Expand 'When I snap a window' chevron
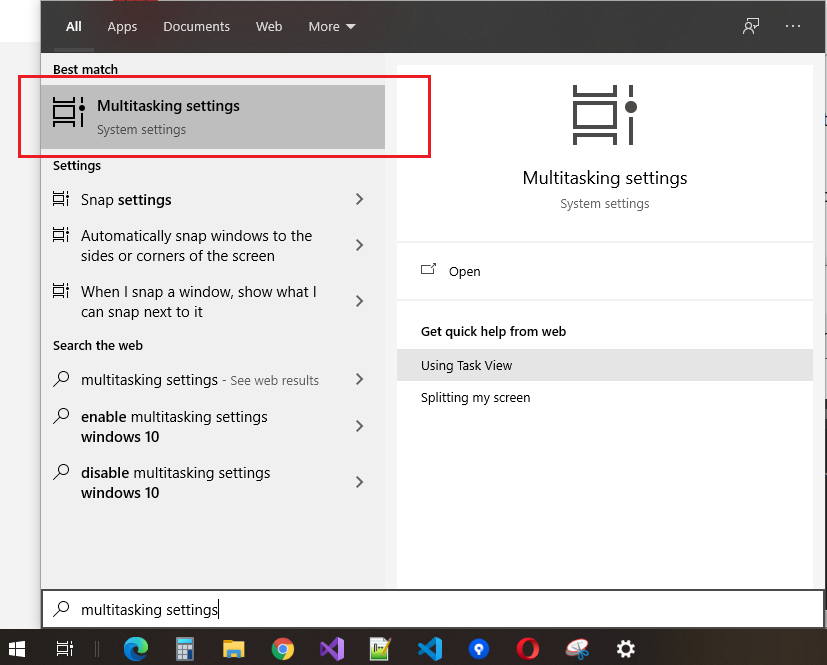 pos(360,301)
